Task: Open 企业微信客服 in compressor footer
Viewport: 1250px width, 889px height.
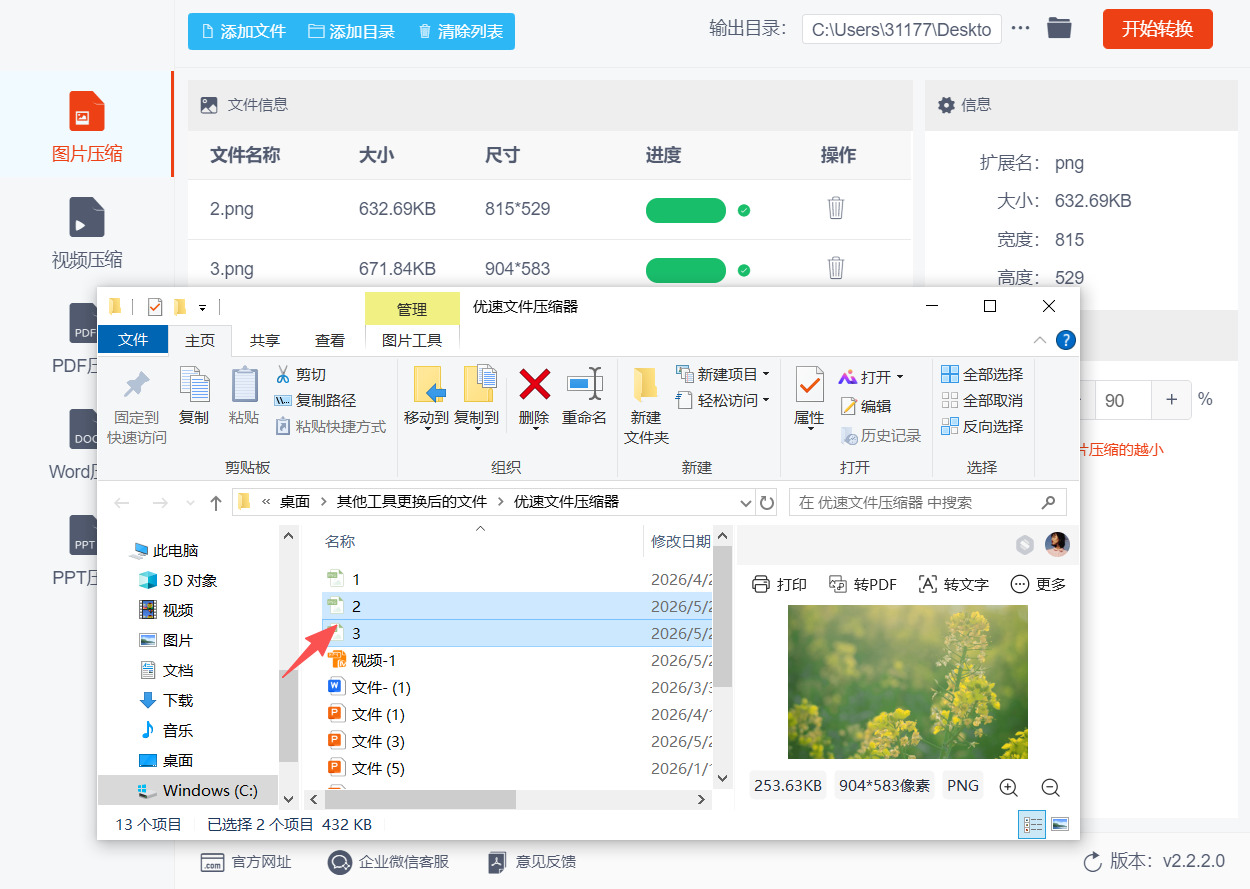Action: [388, 862]
